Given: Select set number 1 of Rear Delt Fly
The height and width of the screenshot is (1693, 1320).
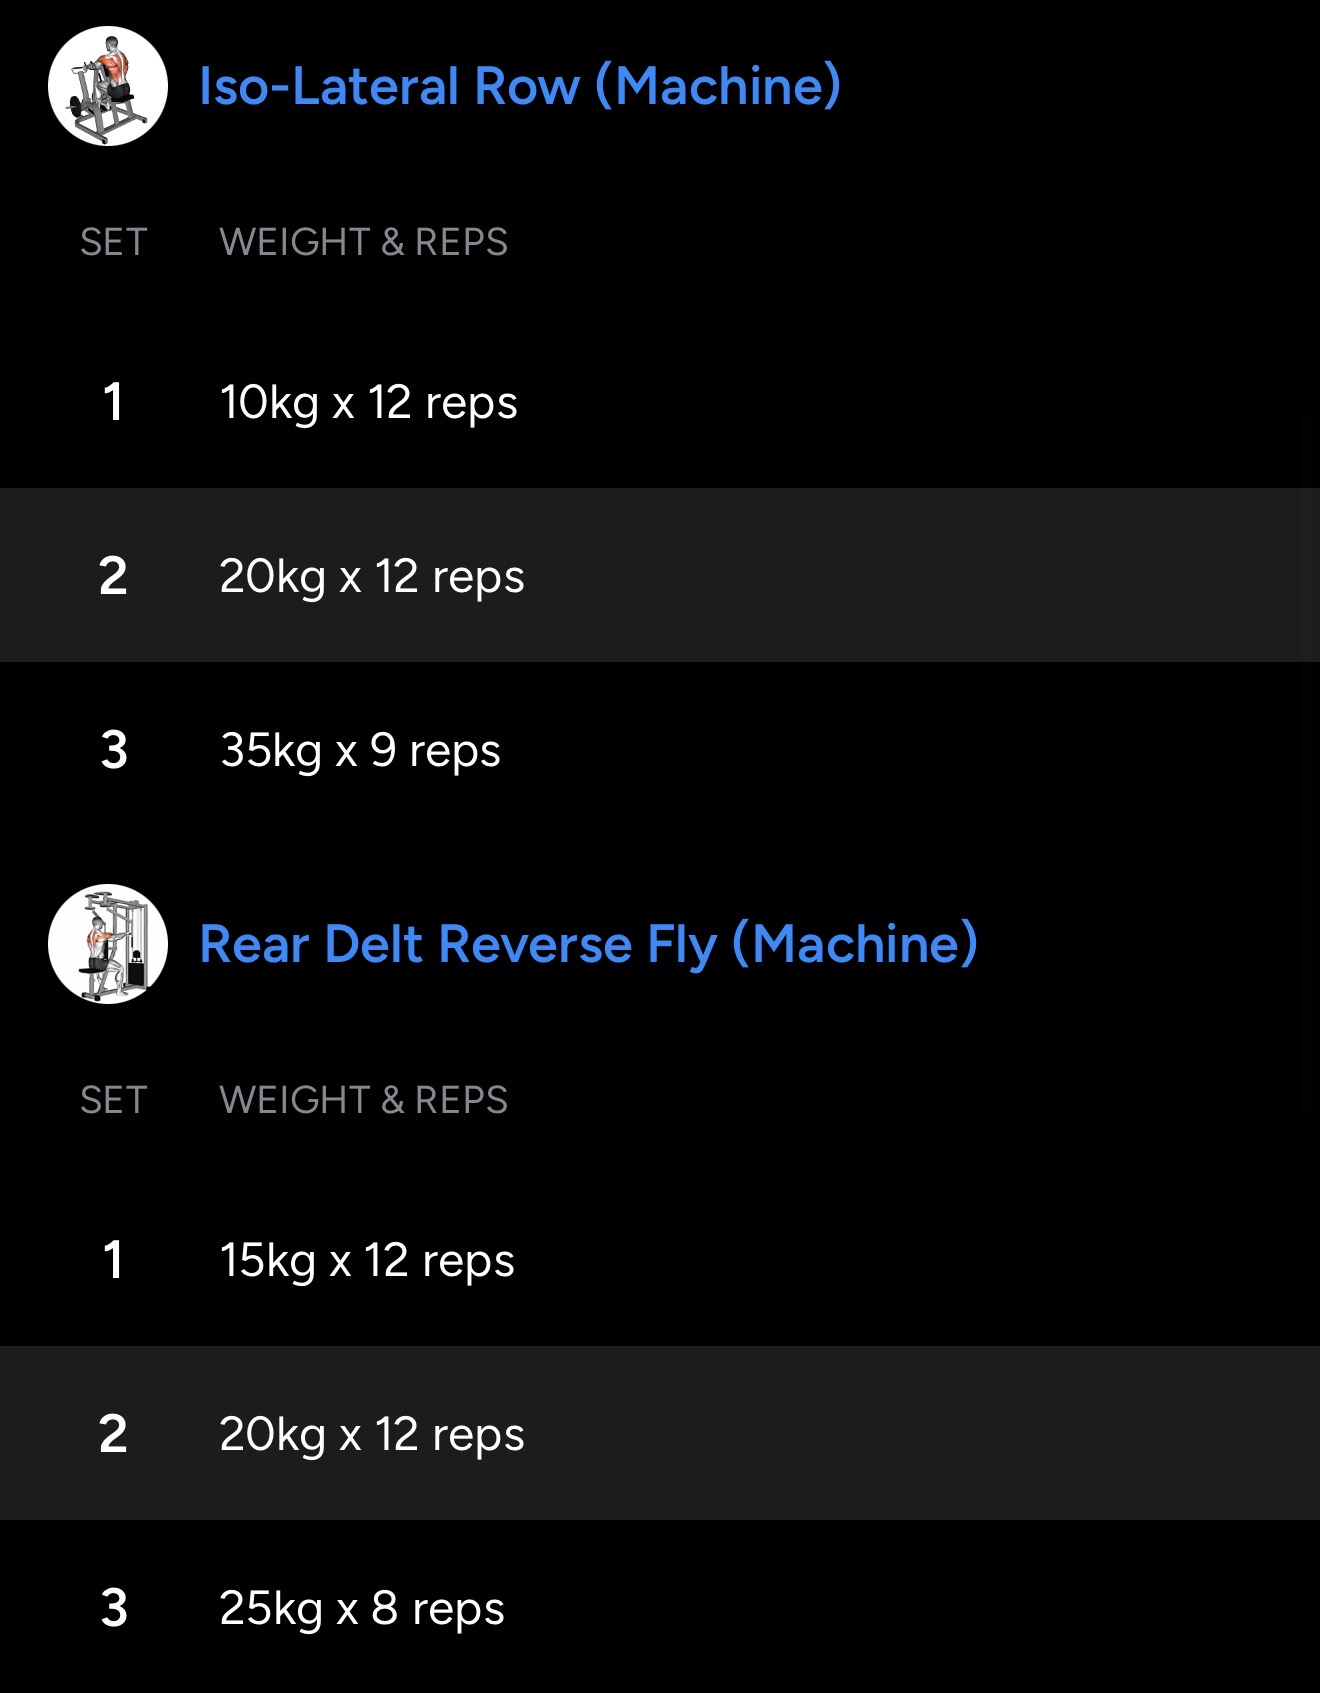Looking at the screenshot, I should 113,1260.
